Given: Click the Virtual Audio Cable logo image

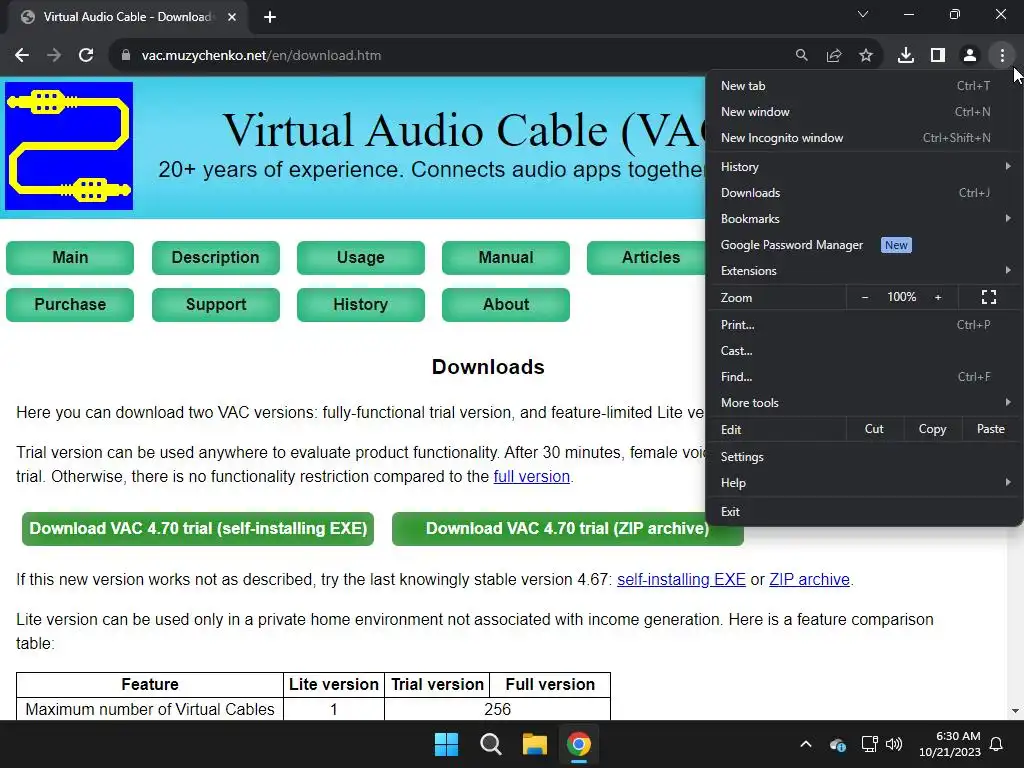Looking at the screenshot, I should pyautogui.click(x=69, y=146).
